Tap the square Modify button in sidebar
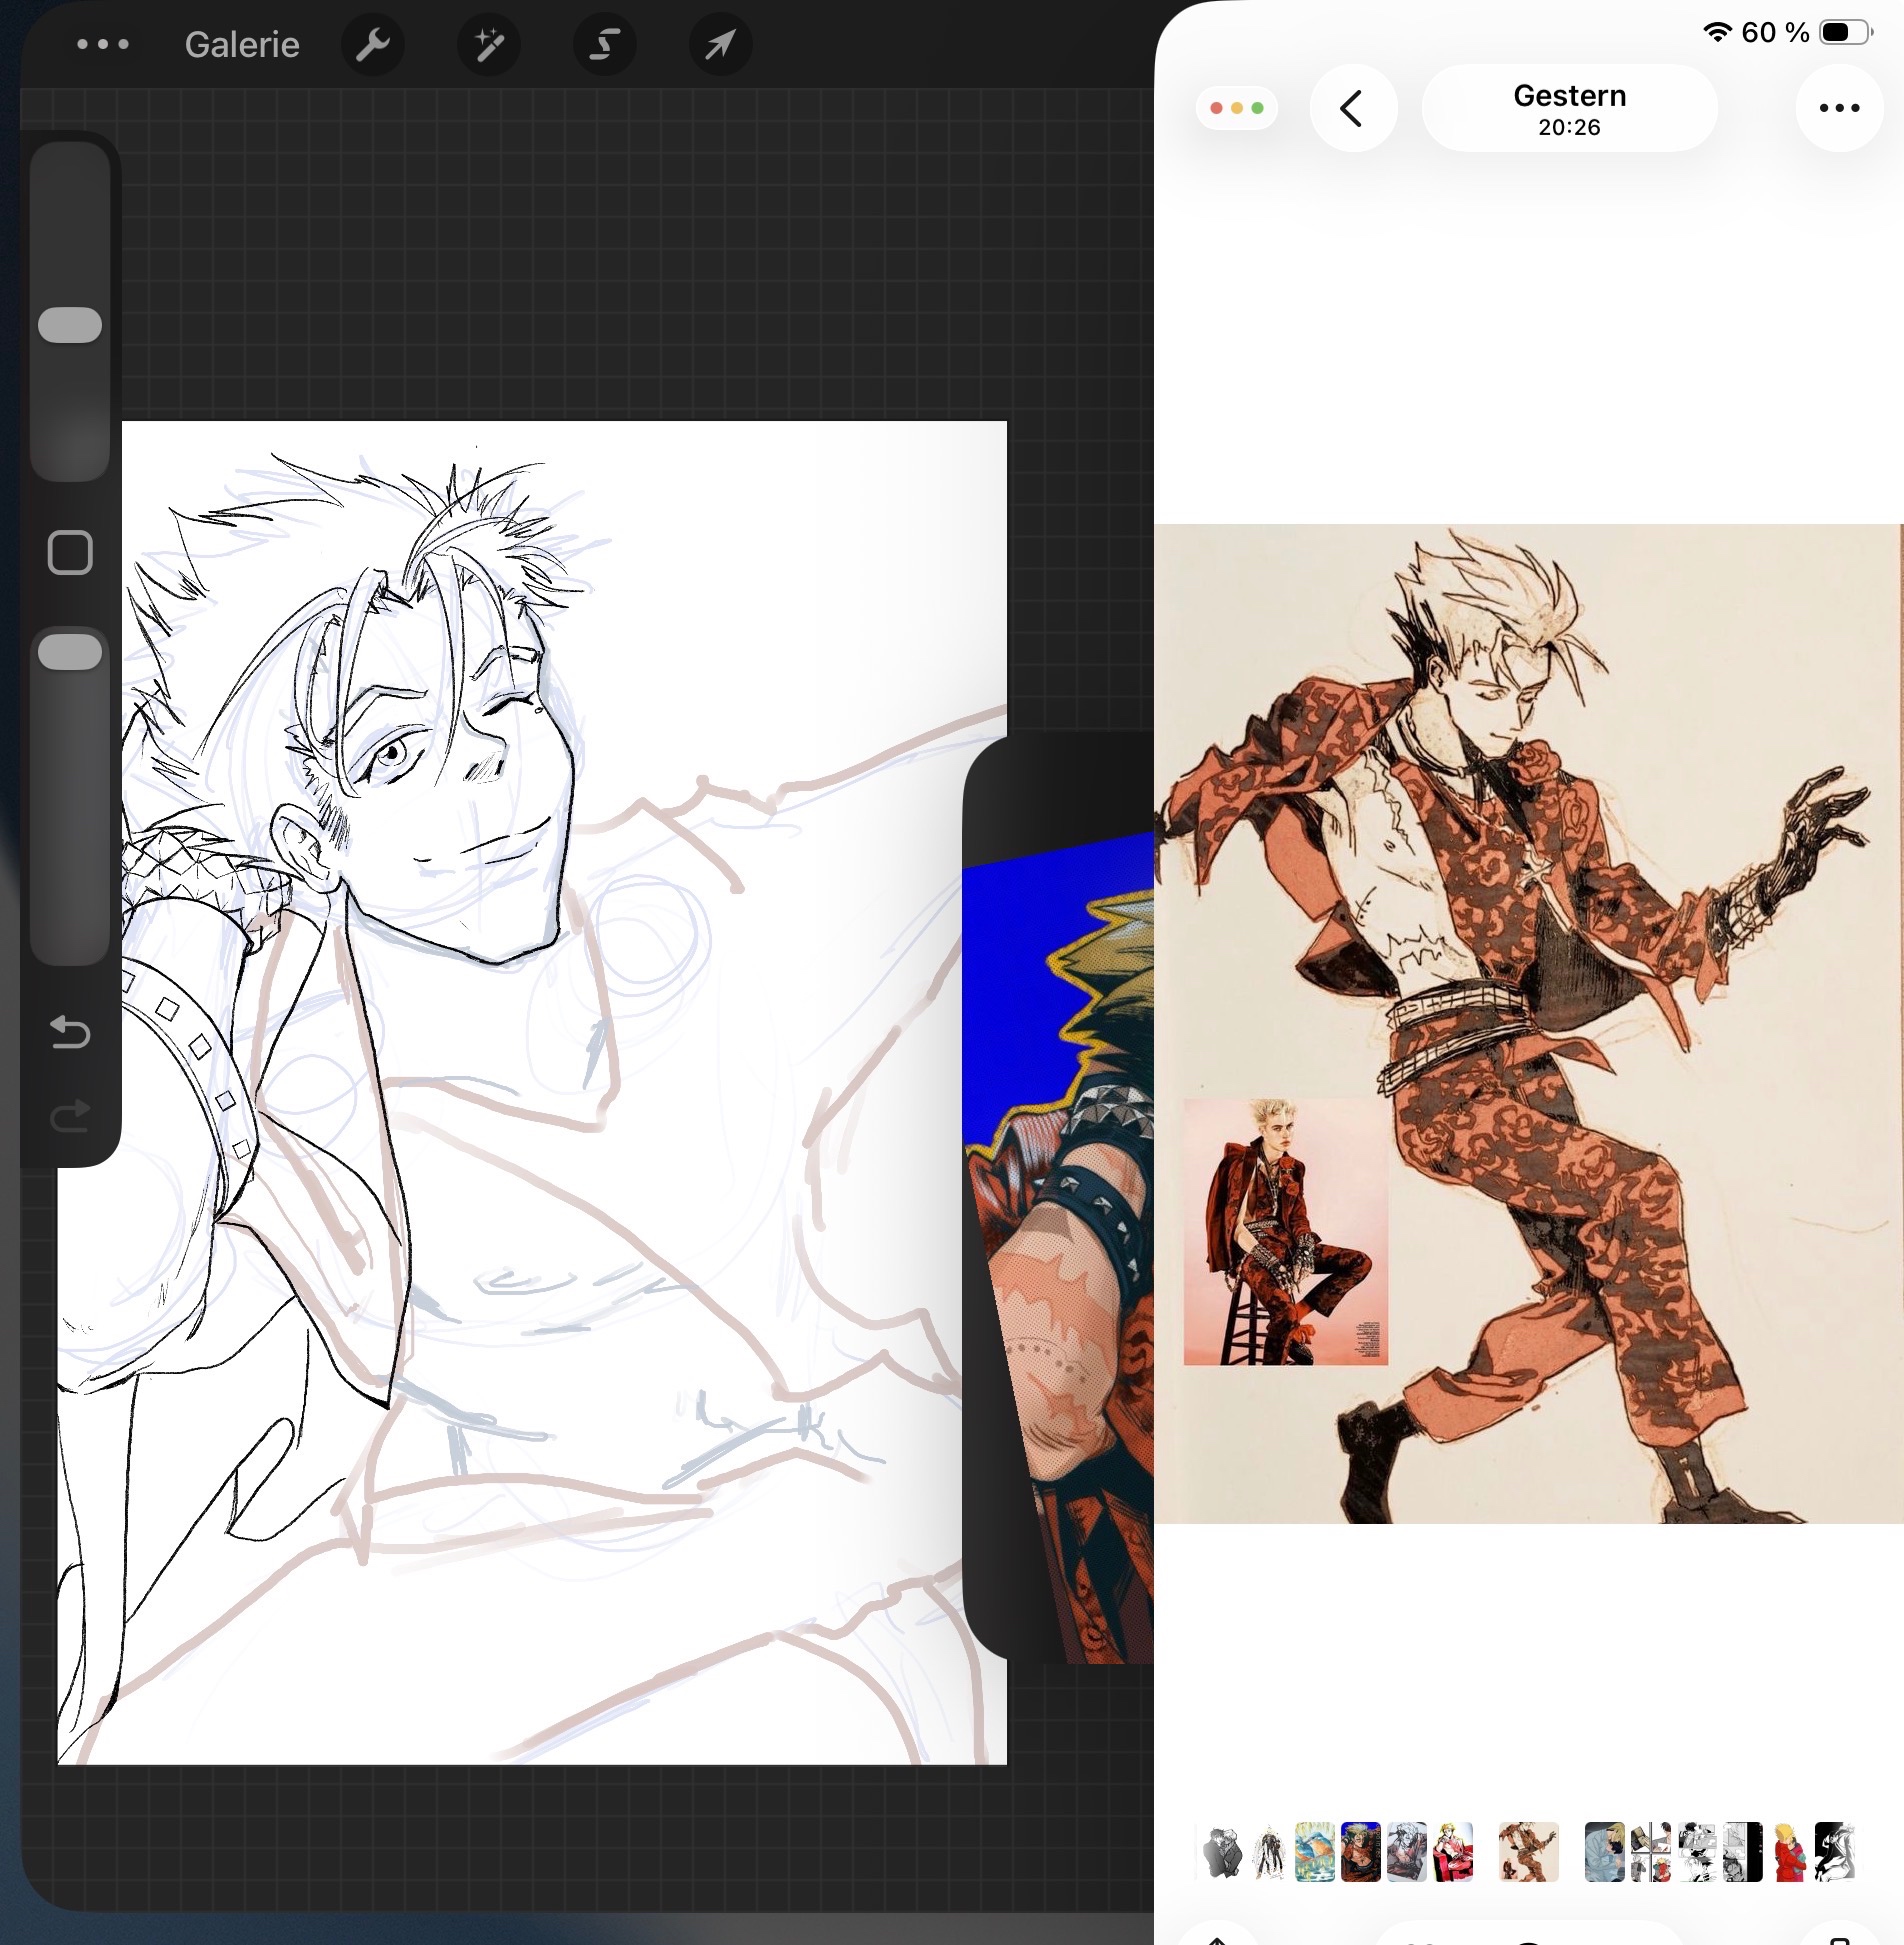1904x1945 pixels. (x=70, y=552)
